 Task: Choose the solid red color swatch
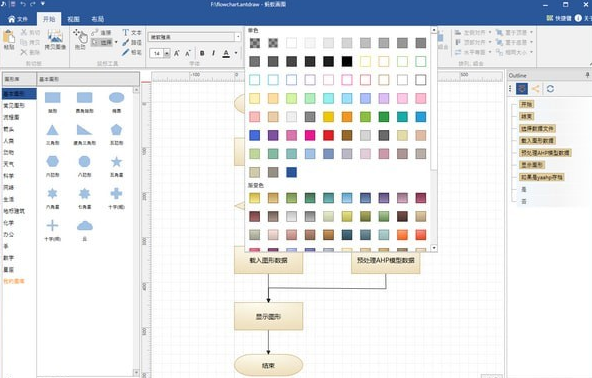point(328,135)
